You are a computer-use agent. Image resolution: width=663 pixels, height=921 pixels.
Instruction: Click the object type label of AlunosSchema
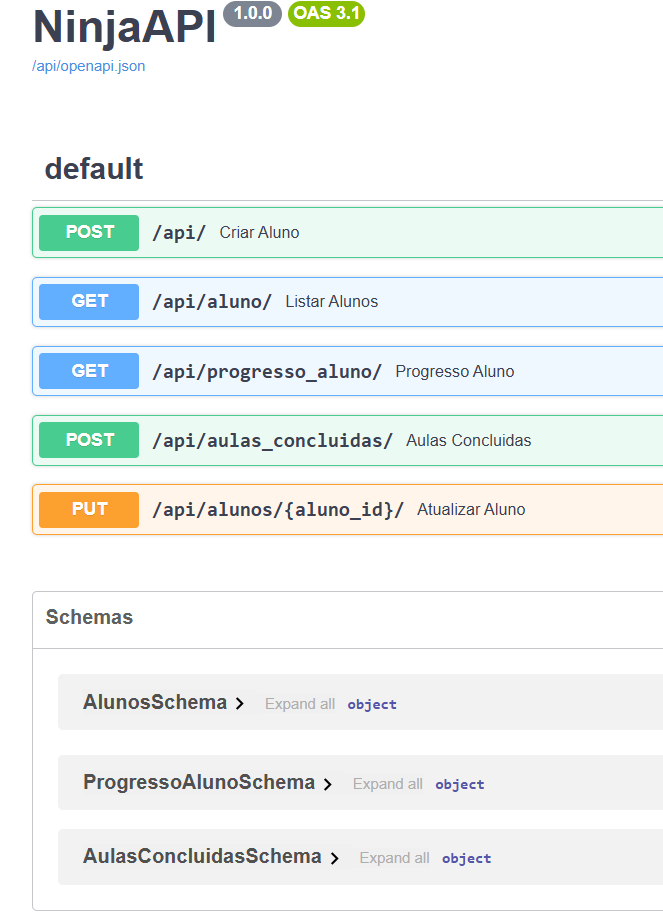(372, 704)
